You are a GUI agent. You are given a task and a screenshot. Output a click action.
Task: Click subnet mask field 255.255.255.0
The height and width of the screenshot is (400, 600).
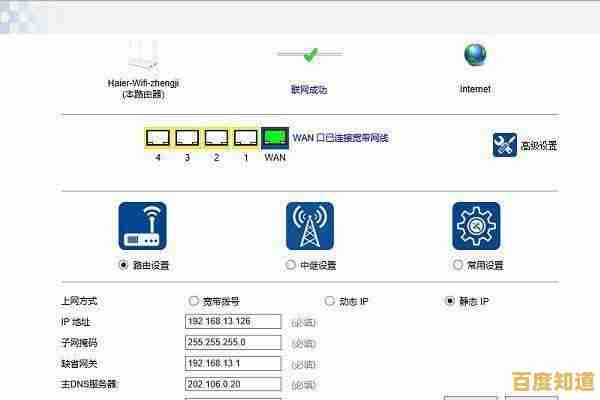233,342
